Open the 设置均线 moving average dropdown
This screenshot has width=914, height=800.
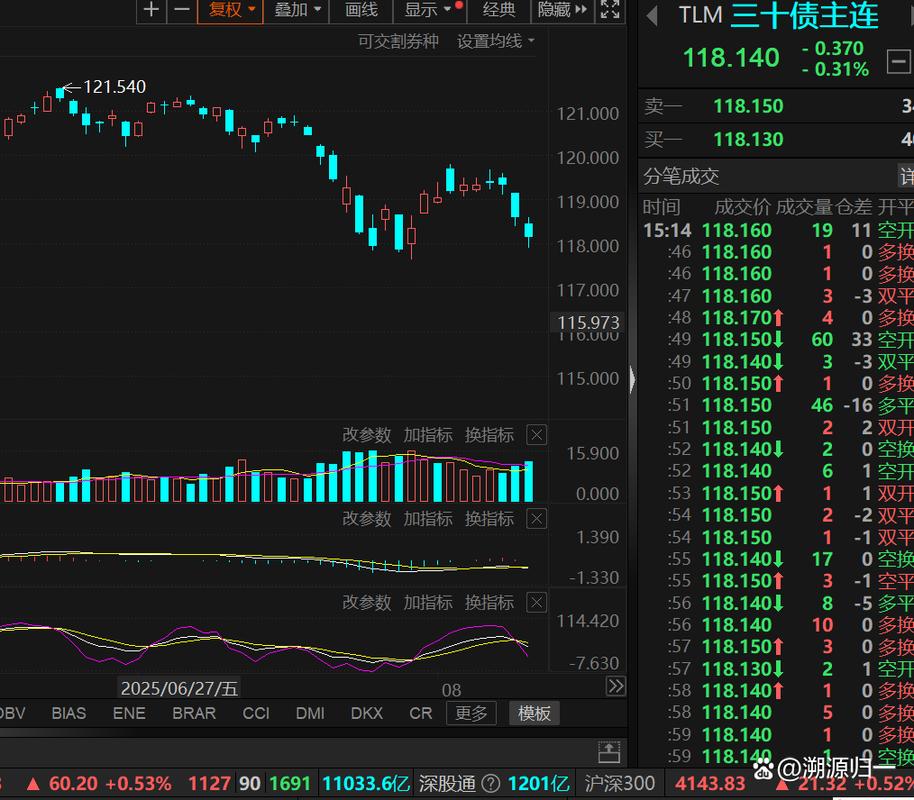coord(495,41)
